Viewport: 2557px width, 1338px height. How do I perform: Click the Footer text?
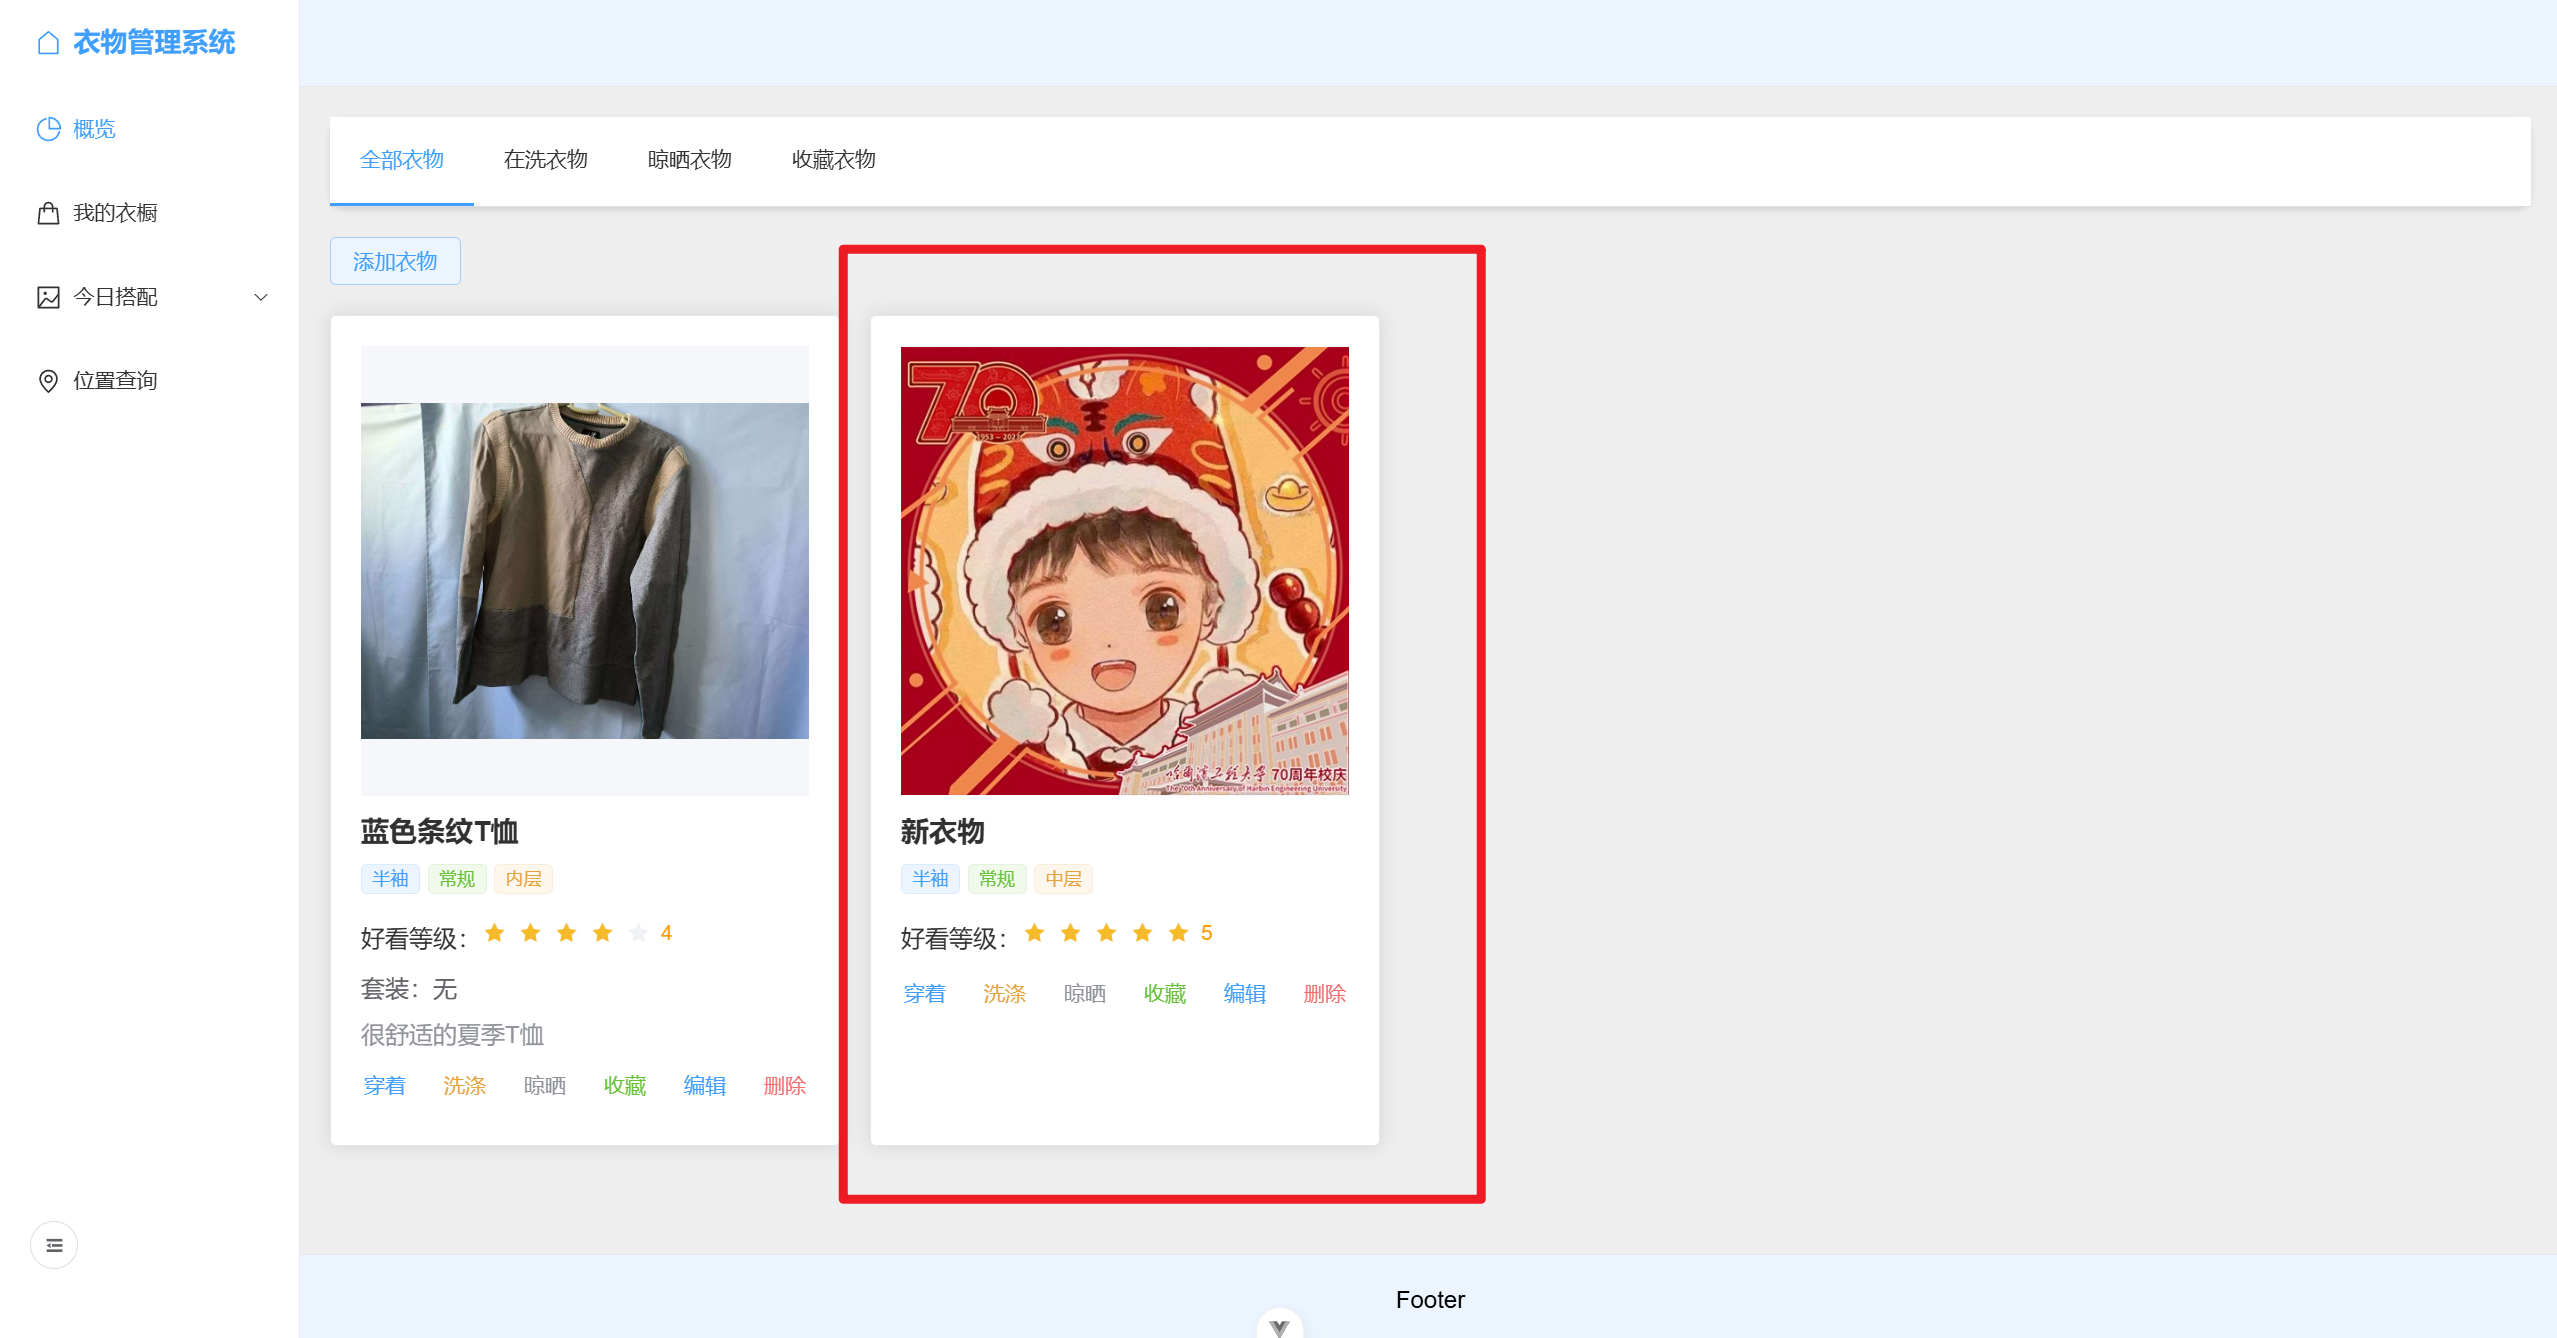(1430, 1300)
